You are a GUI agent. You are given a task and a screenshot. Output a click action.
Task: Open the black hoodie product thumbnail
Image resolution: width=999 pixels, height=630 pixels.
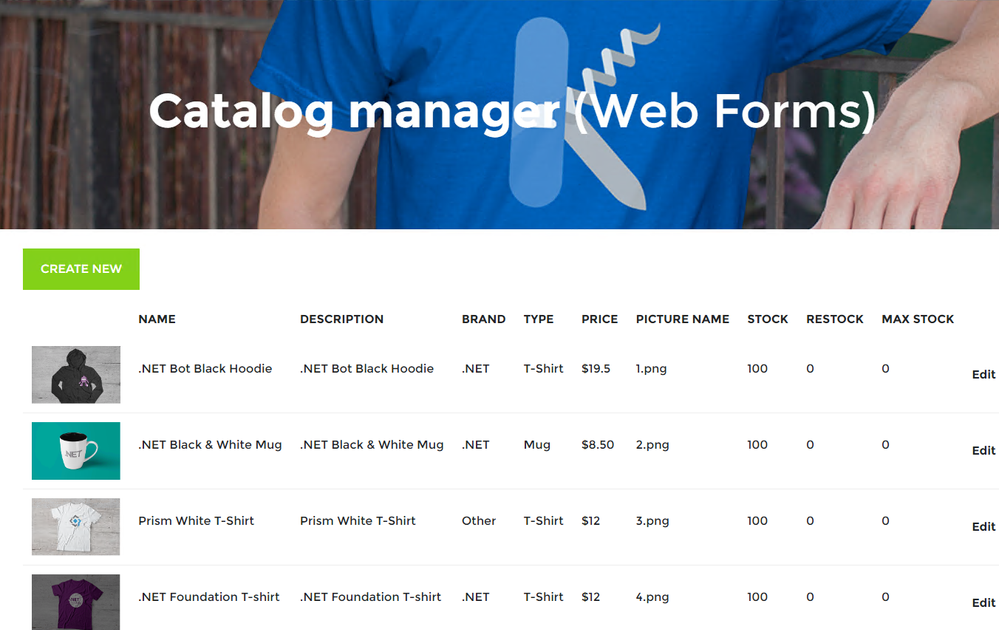pos(76,375)
